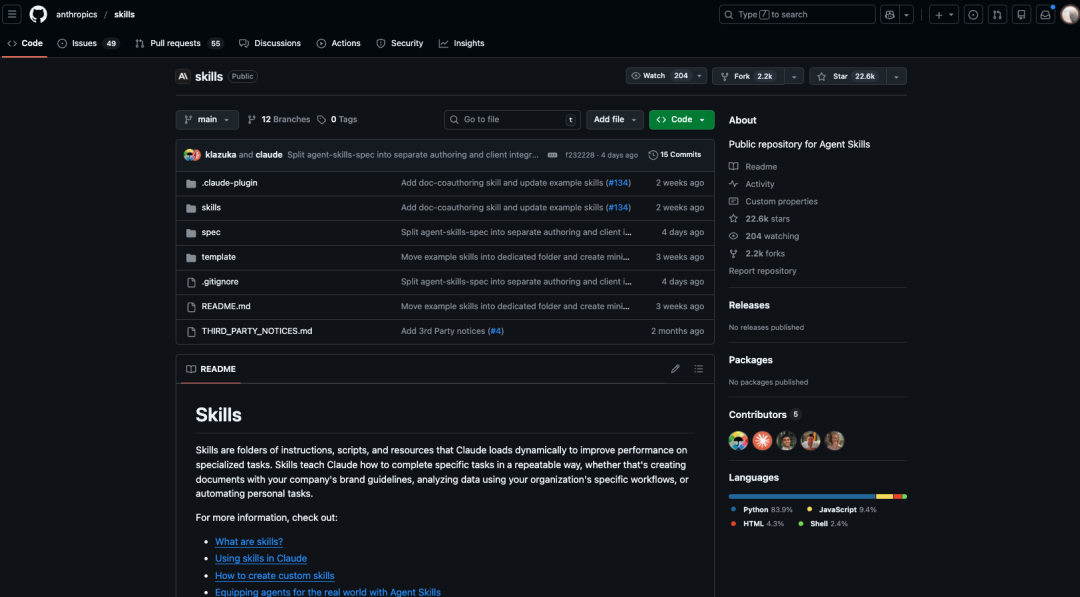Screen dimensions: 1080x597
Task: Open the Insights tab
Action: [x=461, y=43]
